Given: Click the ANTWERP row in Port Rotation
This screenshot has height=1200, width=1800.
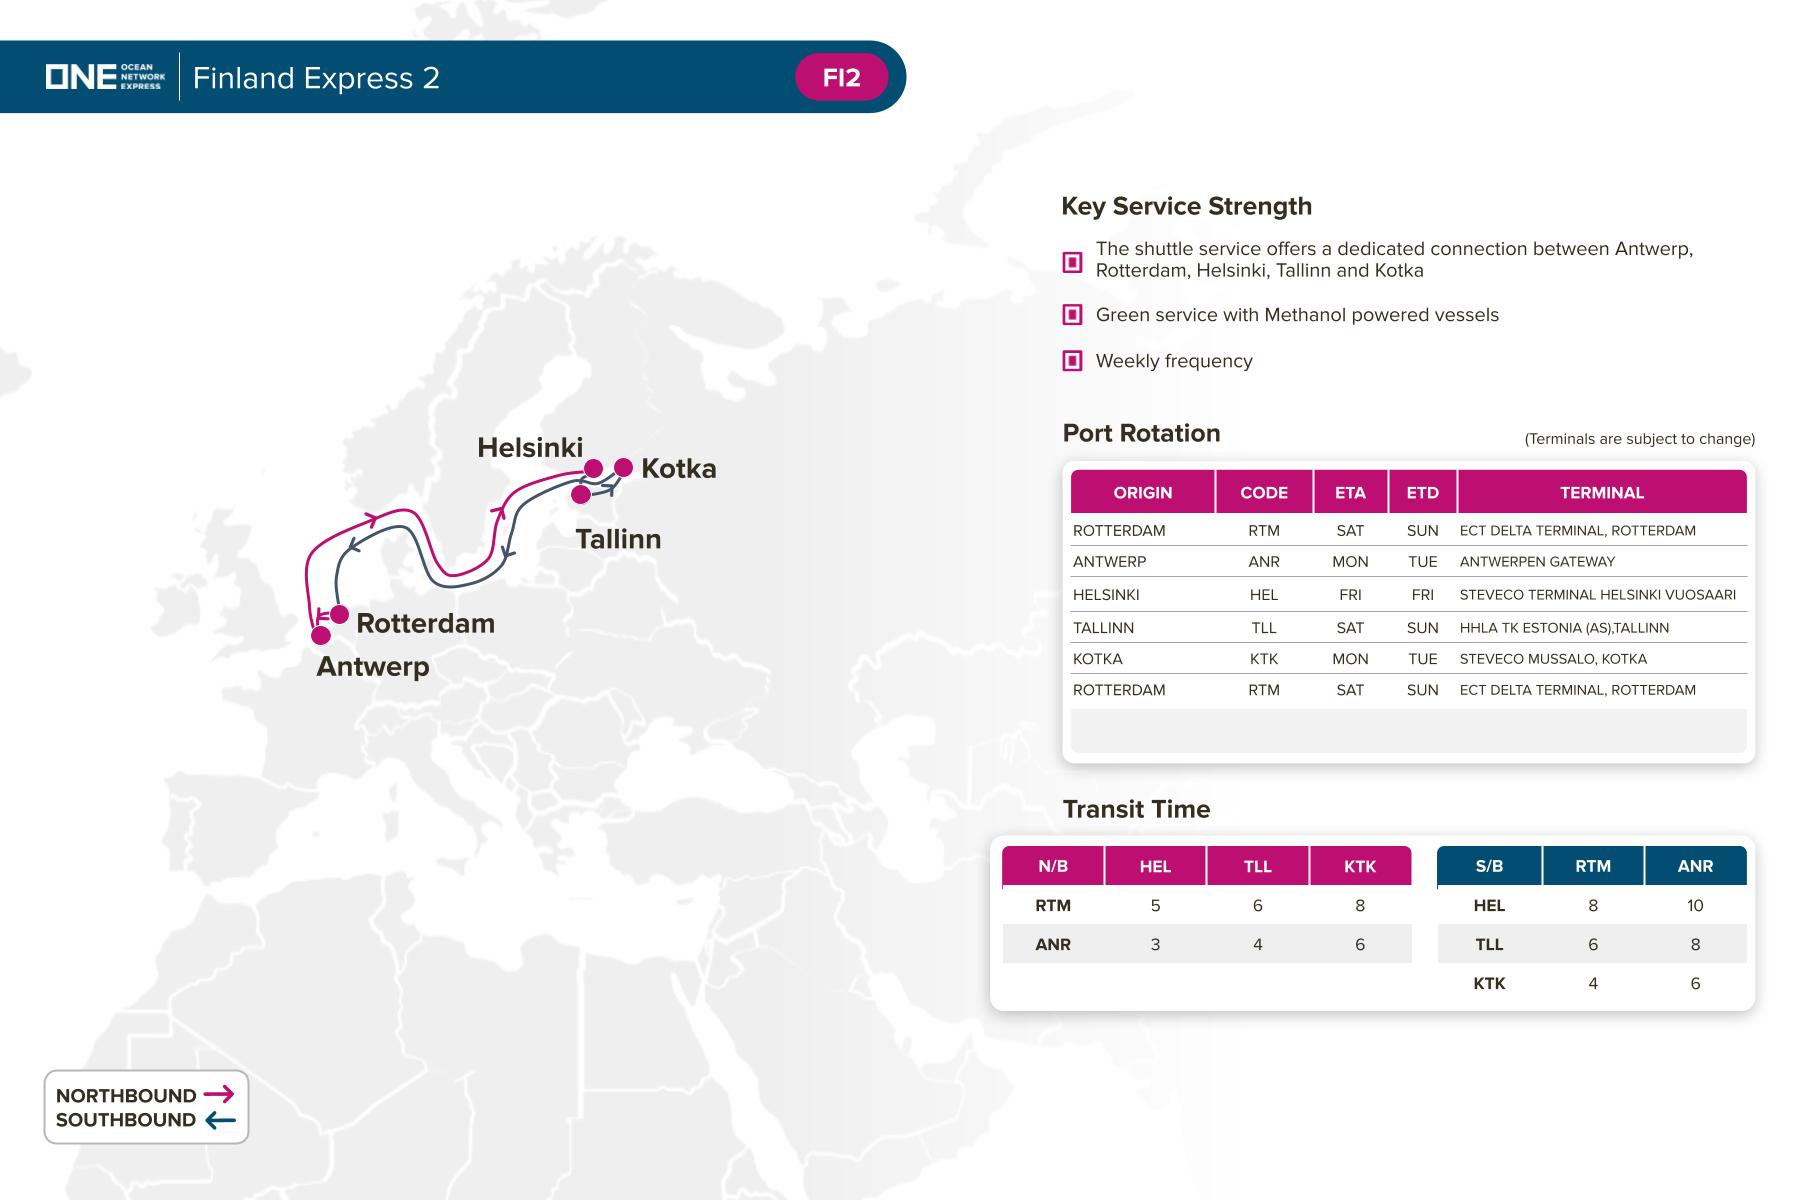Looking at the screenshot, I should pos(1109,562).
